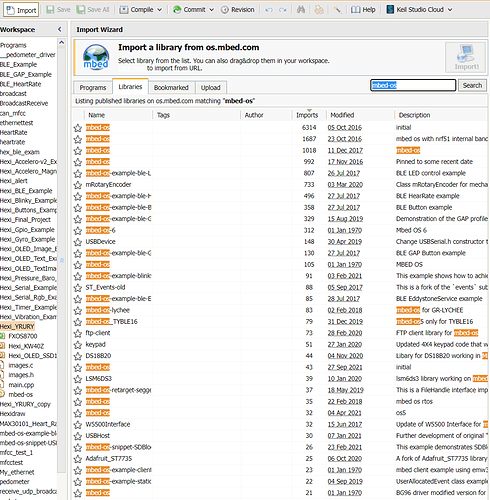Image resolution: width=490 pixels, height=500 pixels.
Task: Sort by the Imports column header
Action: click(x=307, y=115)
